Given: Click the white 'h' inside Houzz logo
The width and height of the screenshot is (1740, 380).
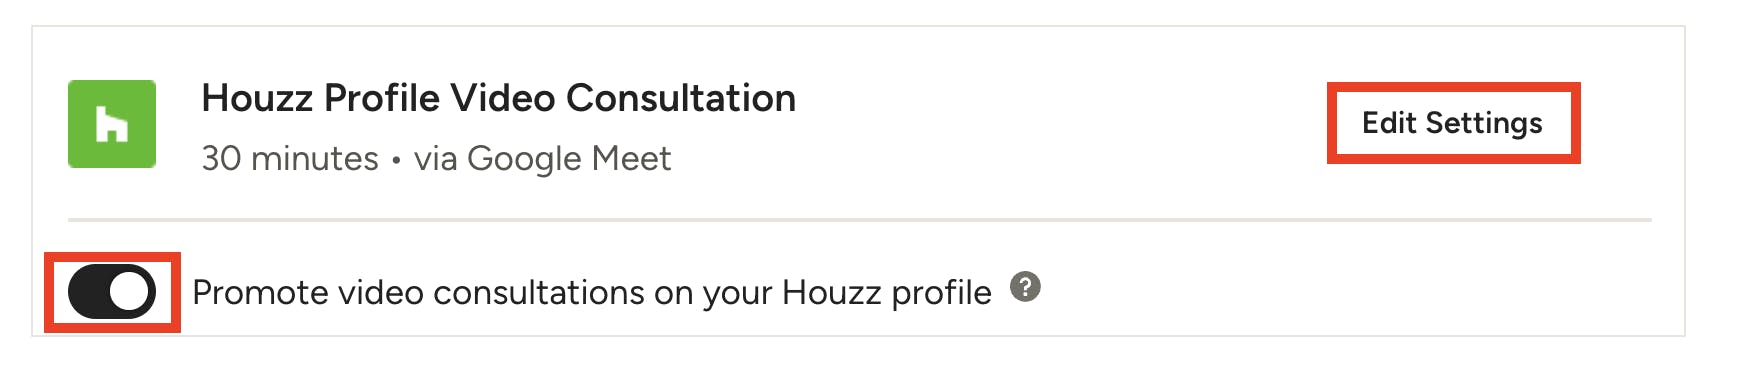Looking at the screenshot, I should 111,125.
